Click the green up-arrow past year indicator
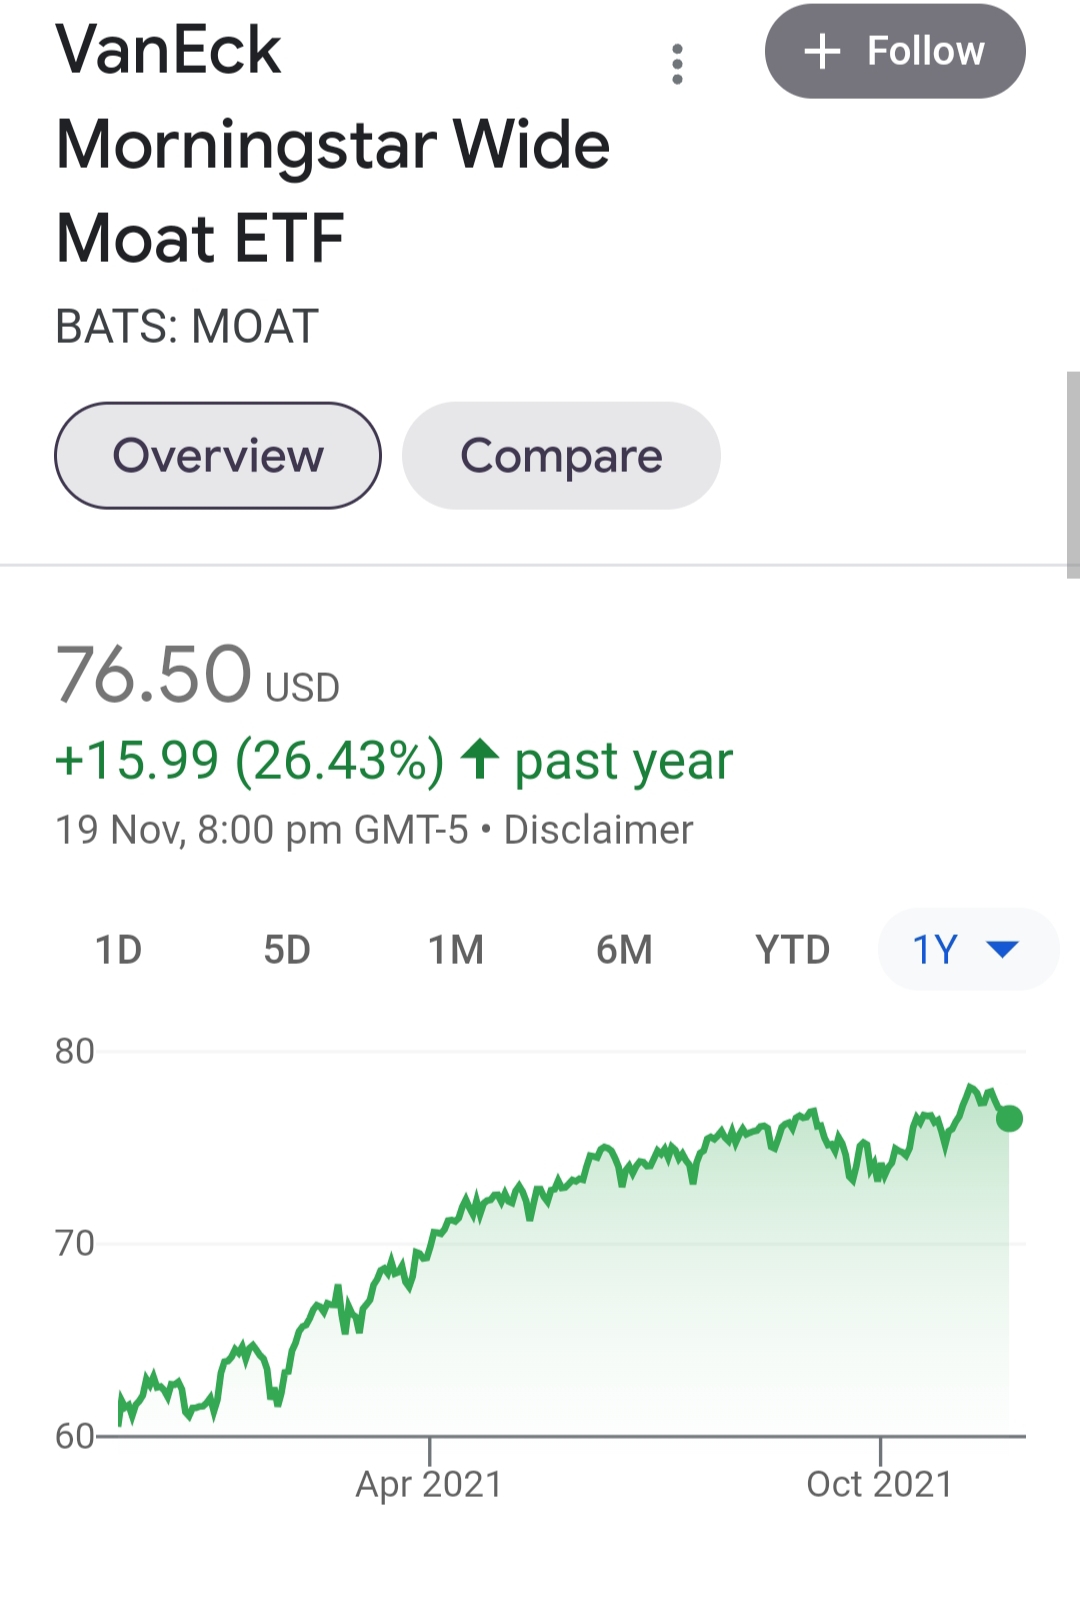 click(480, 759)
